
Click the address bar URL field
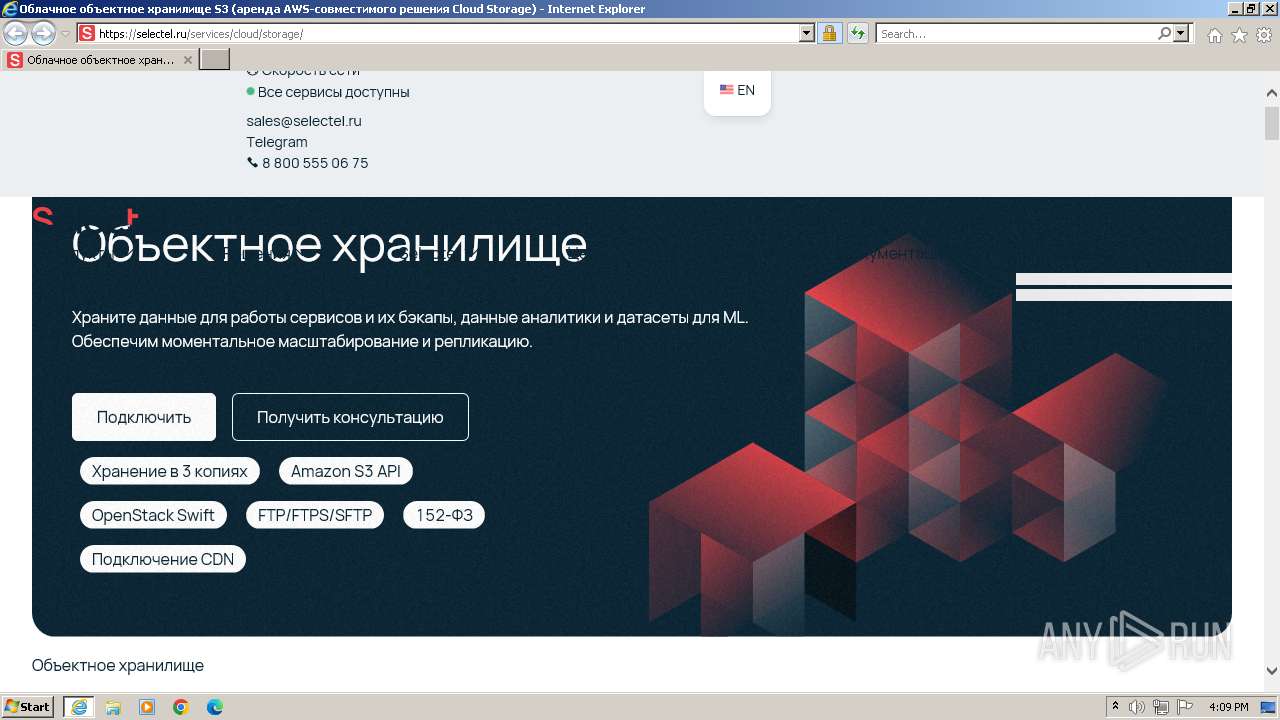(x=447, y=33)
